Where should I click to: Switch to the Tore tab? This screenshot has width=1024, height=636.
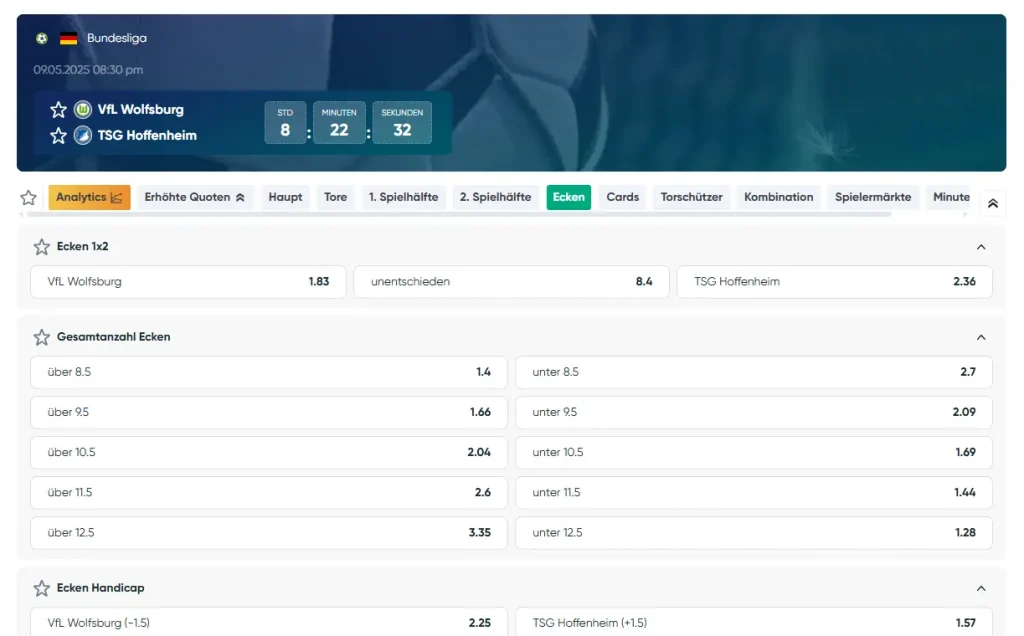click(336, 197)
